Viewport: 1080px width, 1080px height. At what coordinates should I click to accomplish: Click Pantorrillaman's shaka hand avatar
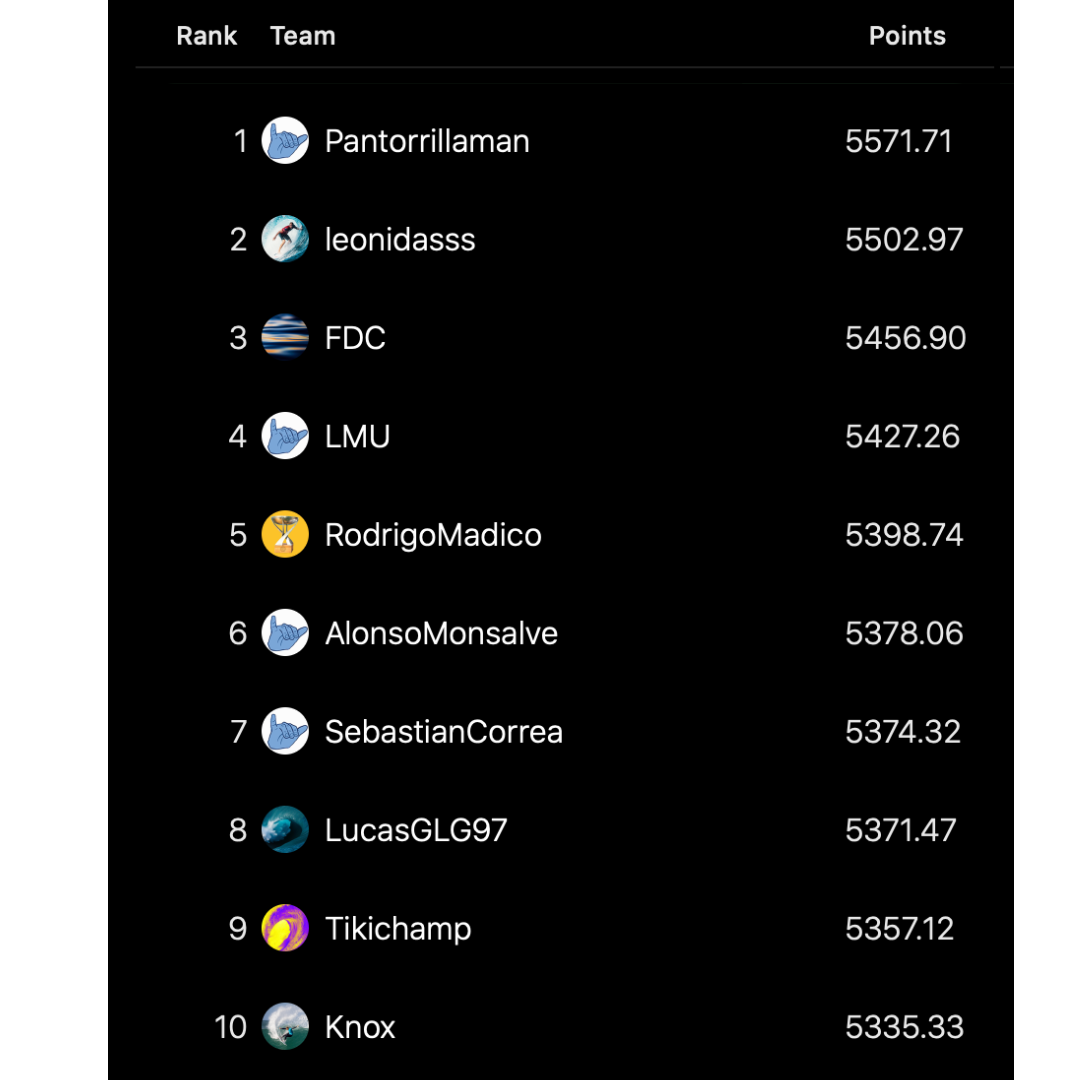click(285, 141)
